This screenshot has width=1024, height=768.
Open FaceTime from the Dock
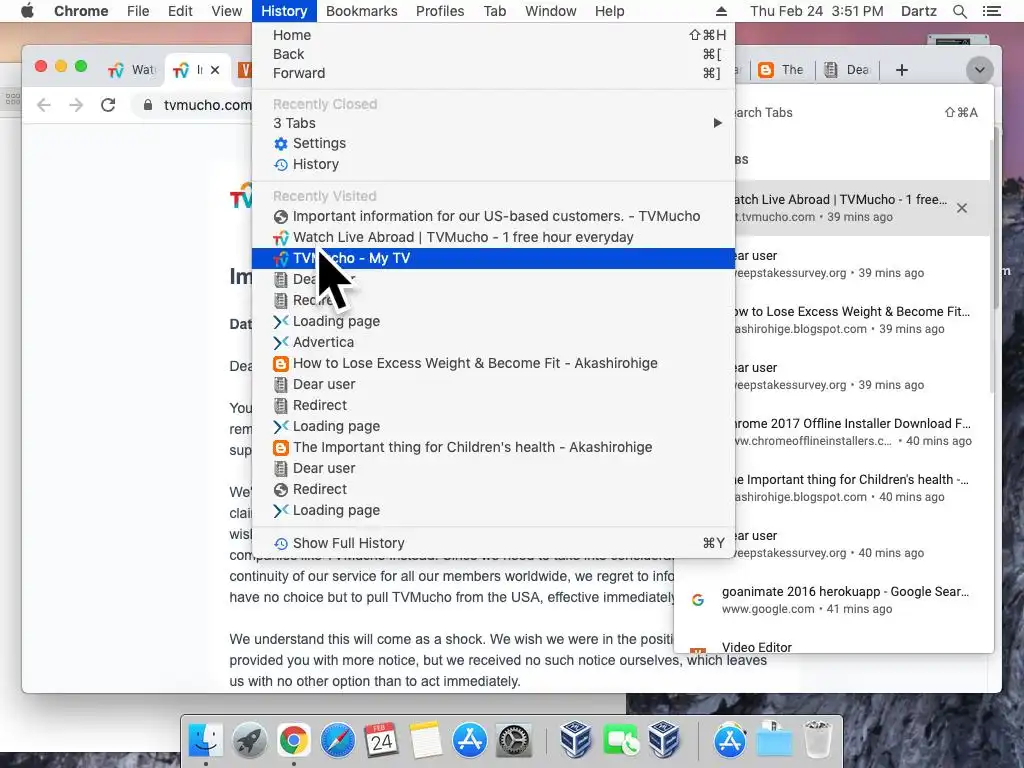coord(620,741)
